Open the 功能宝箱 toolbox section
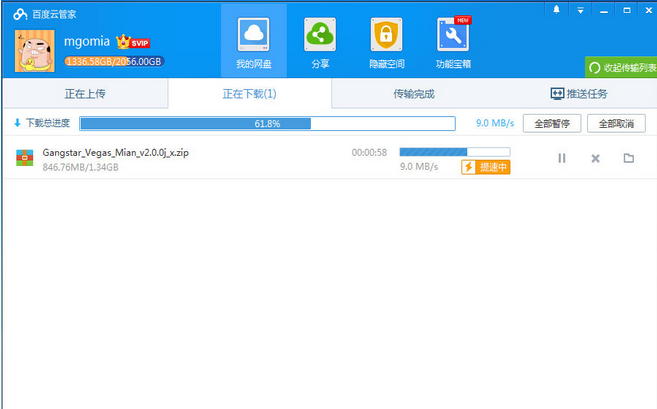This screenshot has width=657, height=409. (453, 41)
